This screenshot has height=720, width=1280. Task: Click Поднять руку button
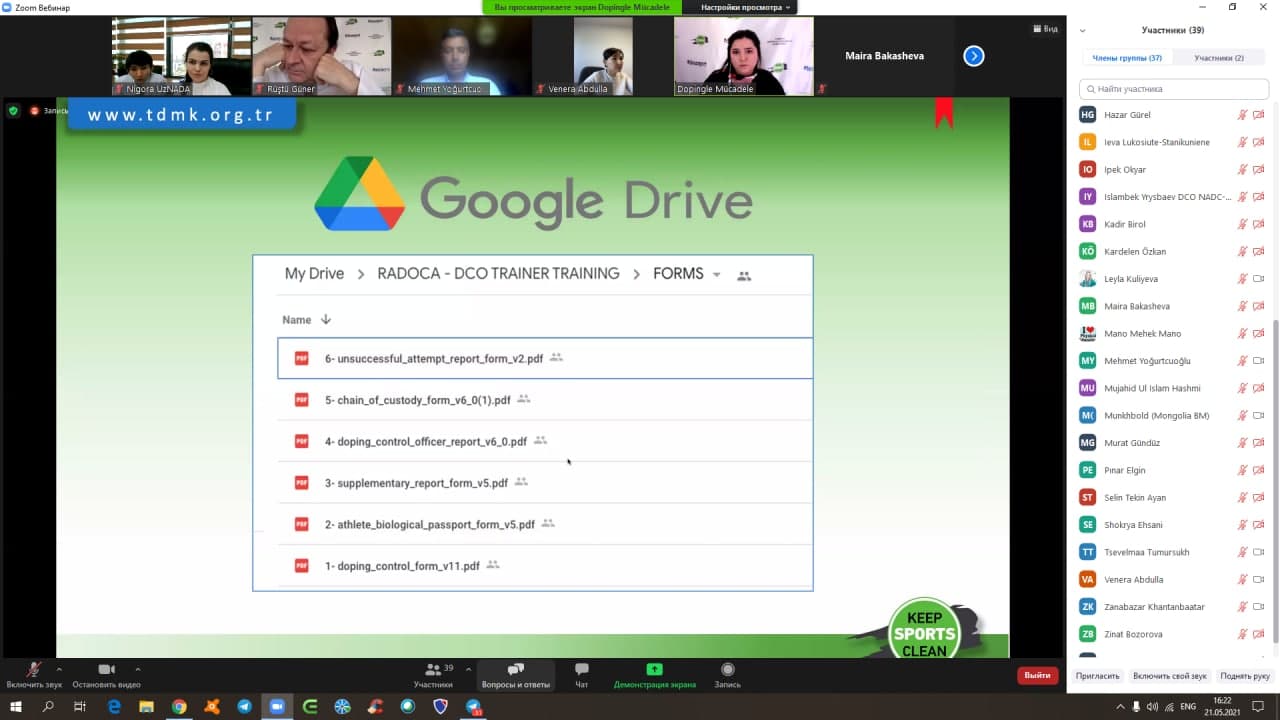point(1244,676)
